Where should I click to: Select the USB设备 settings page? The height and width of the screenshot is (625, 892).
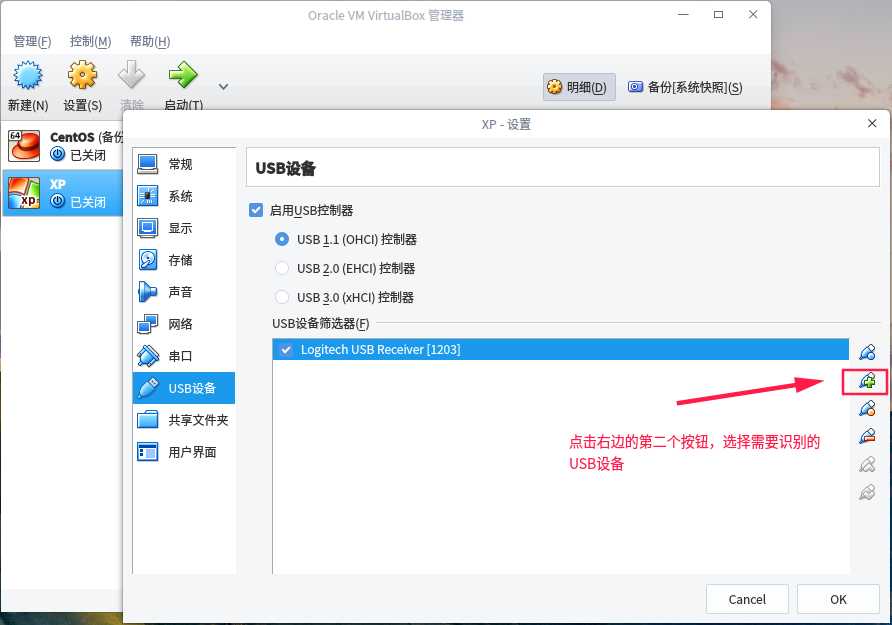(184, 388)
